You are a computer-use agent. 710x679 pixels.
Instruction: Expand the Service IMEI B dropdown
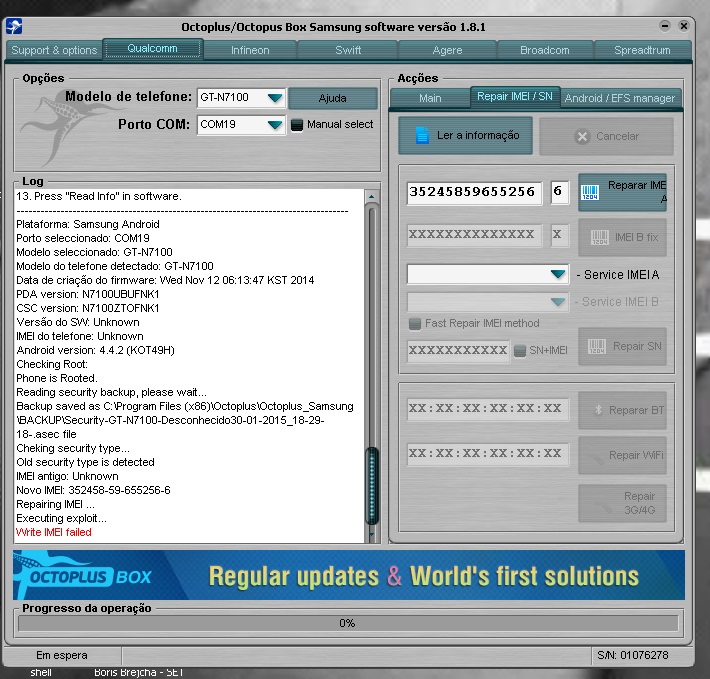pos(558,302)
